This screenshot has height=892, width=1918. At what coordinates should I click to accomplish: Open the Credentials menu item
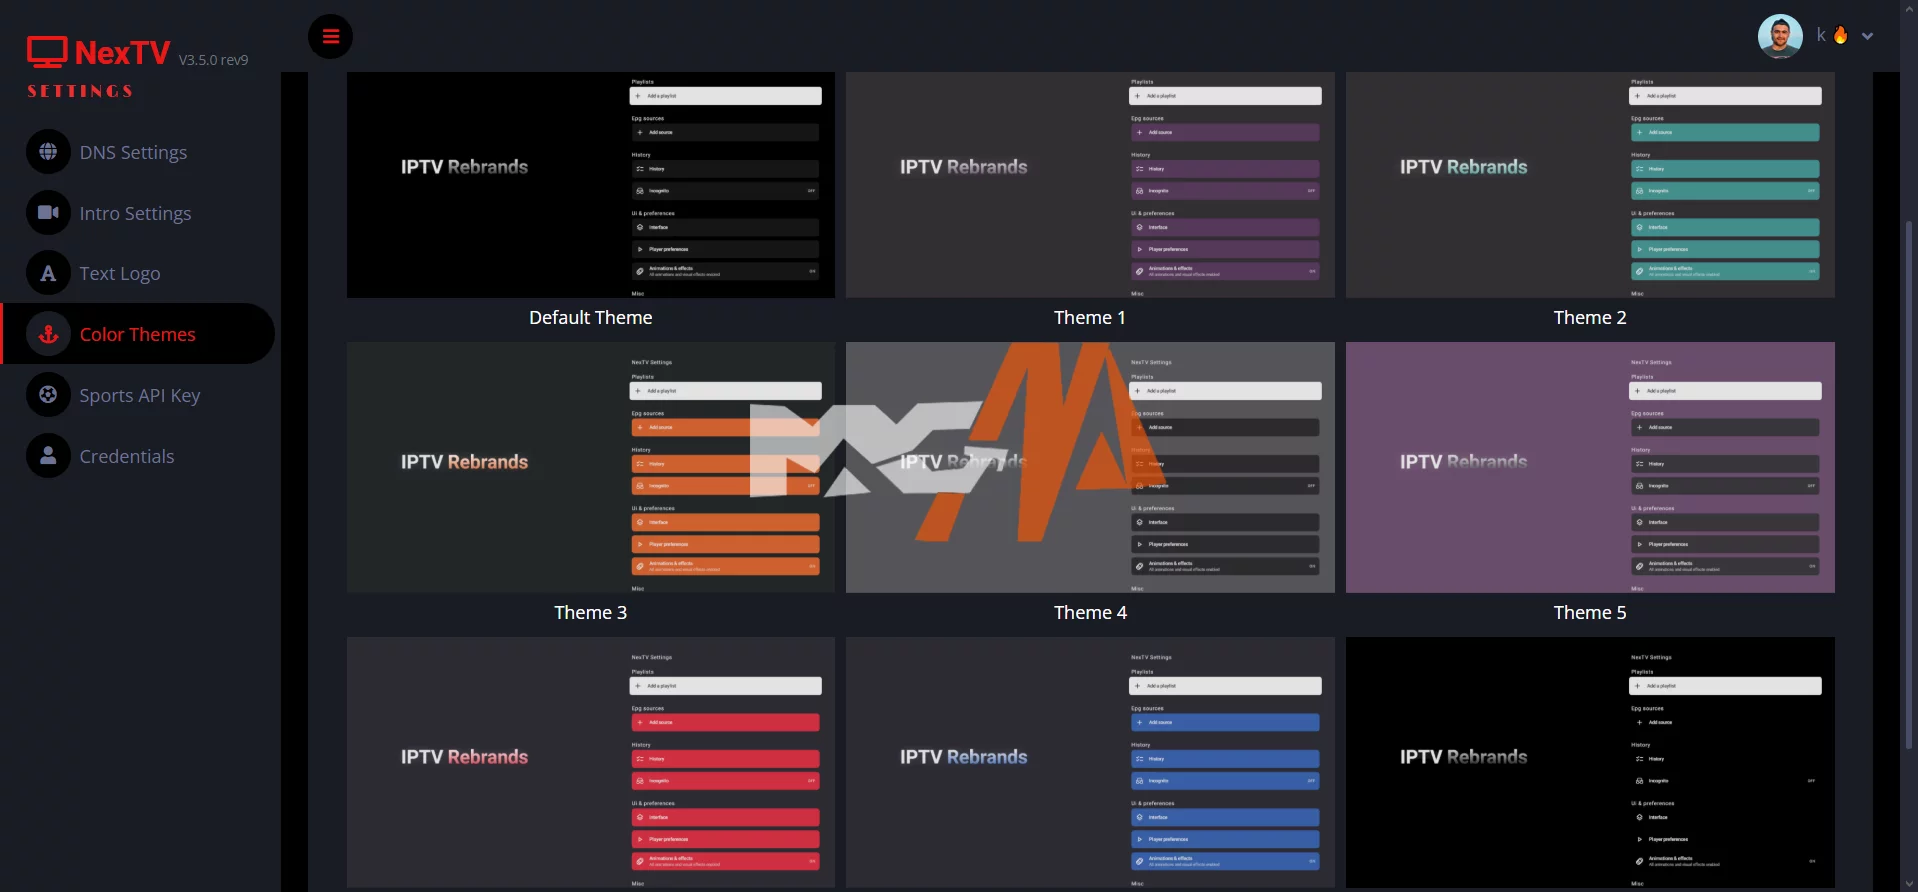127,456
